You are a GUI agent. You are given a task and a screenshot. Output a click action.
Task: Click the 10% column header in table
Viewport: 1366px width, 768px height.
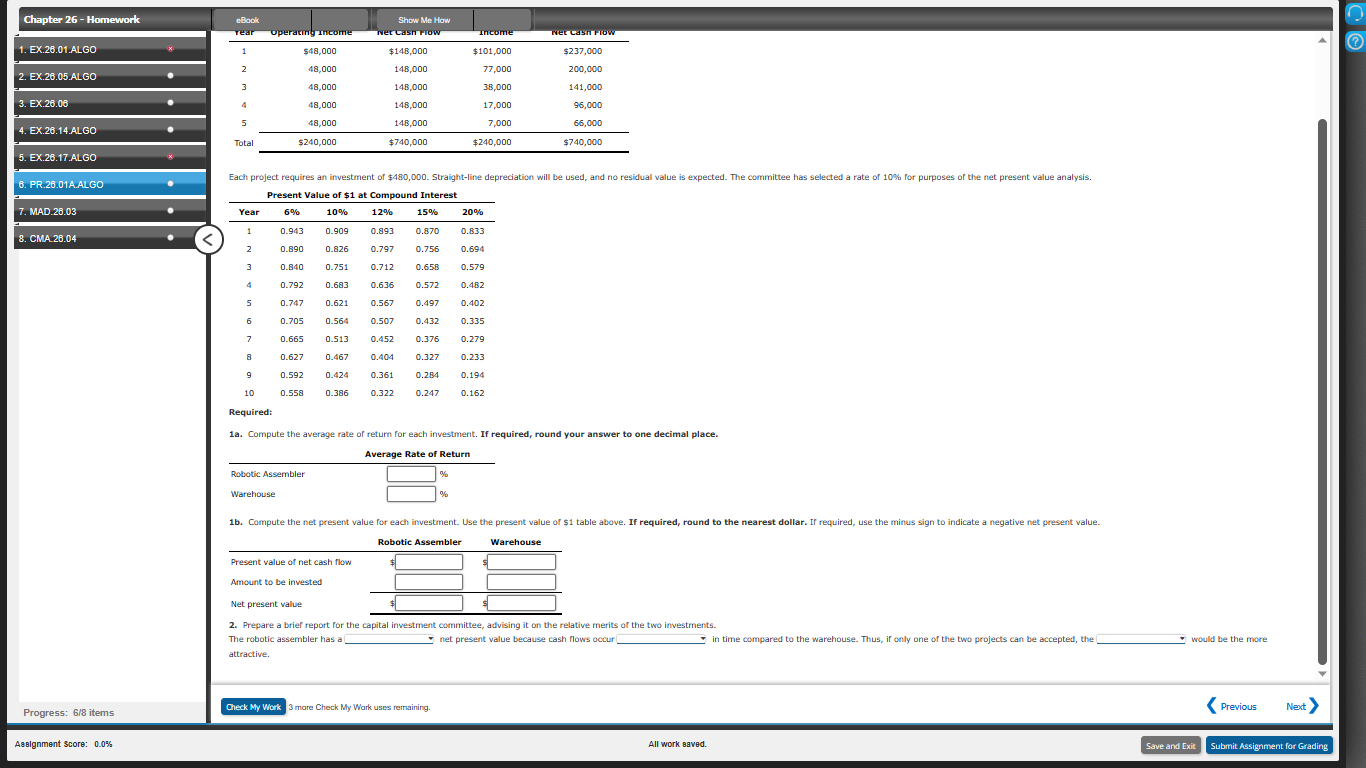click(x=337, y=212)
